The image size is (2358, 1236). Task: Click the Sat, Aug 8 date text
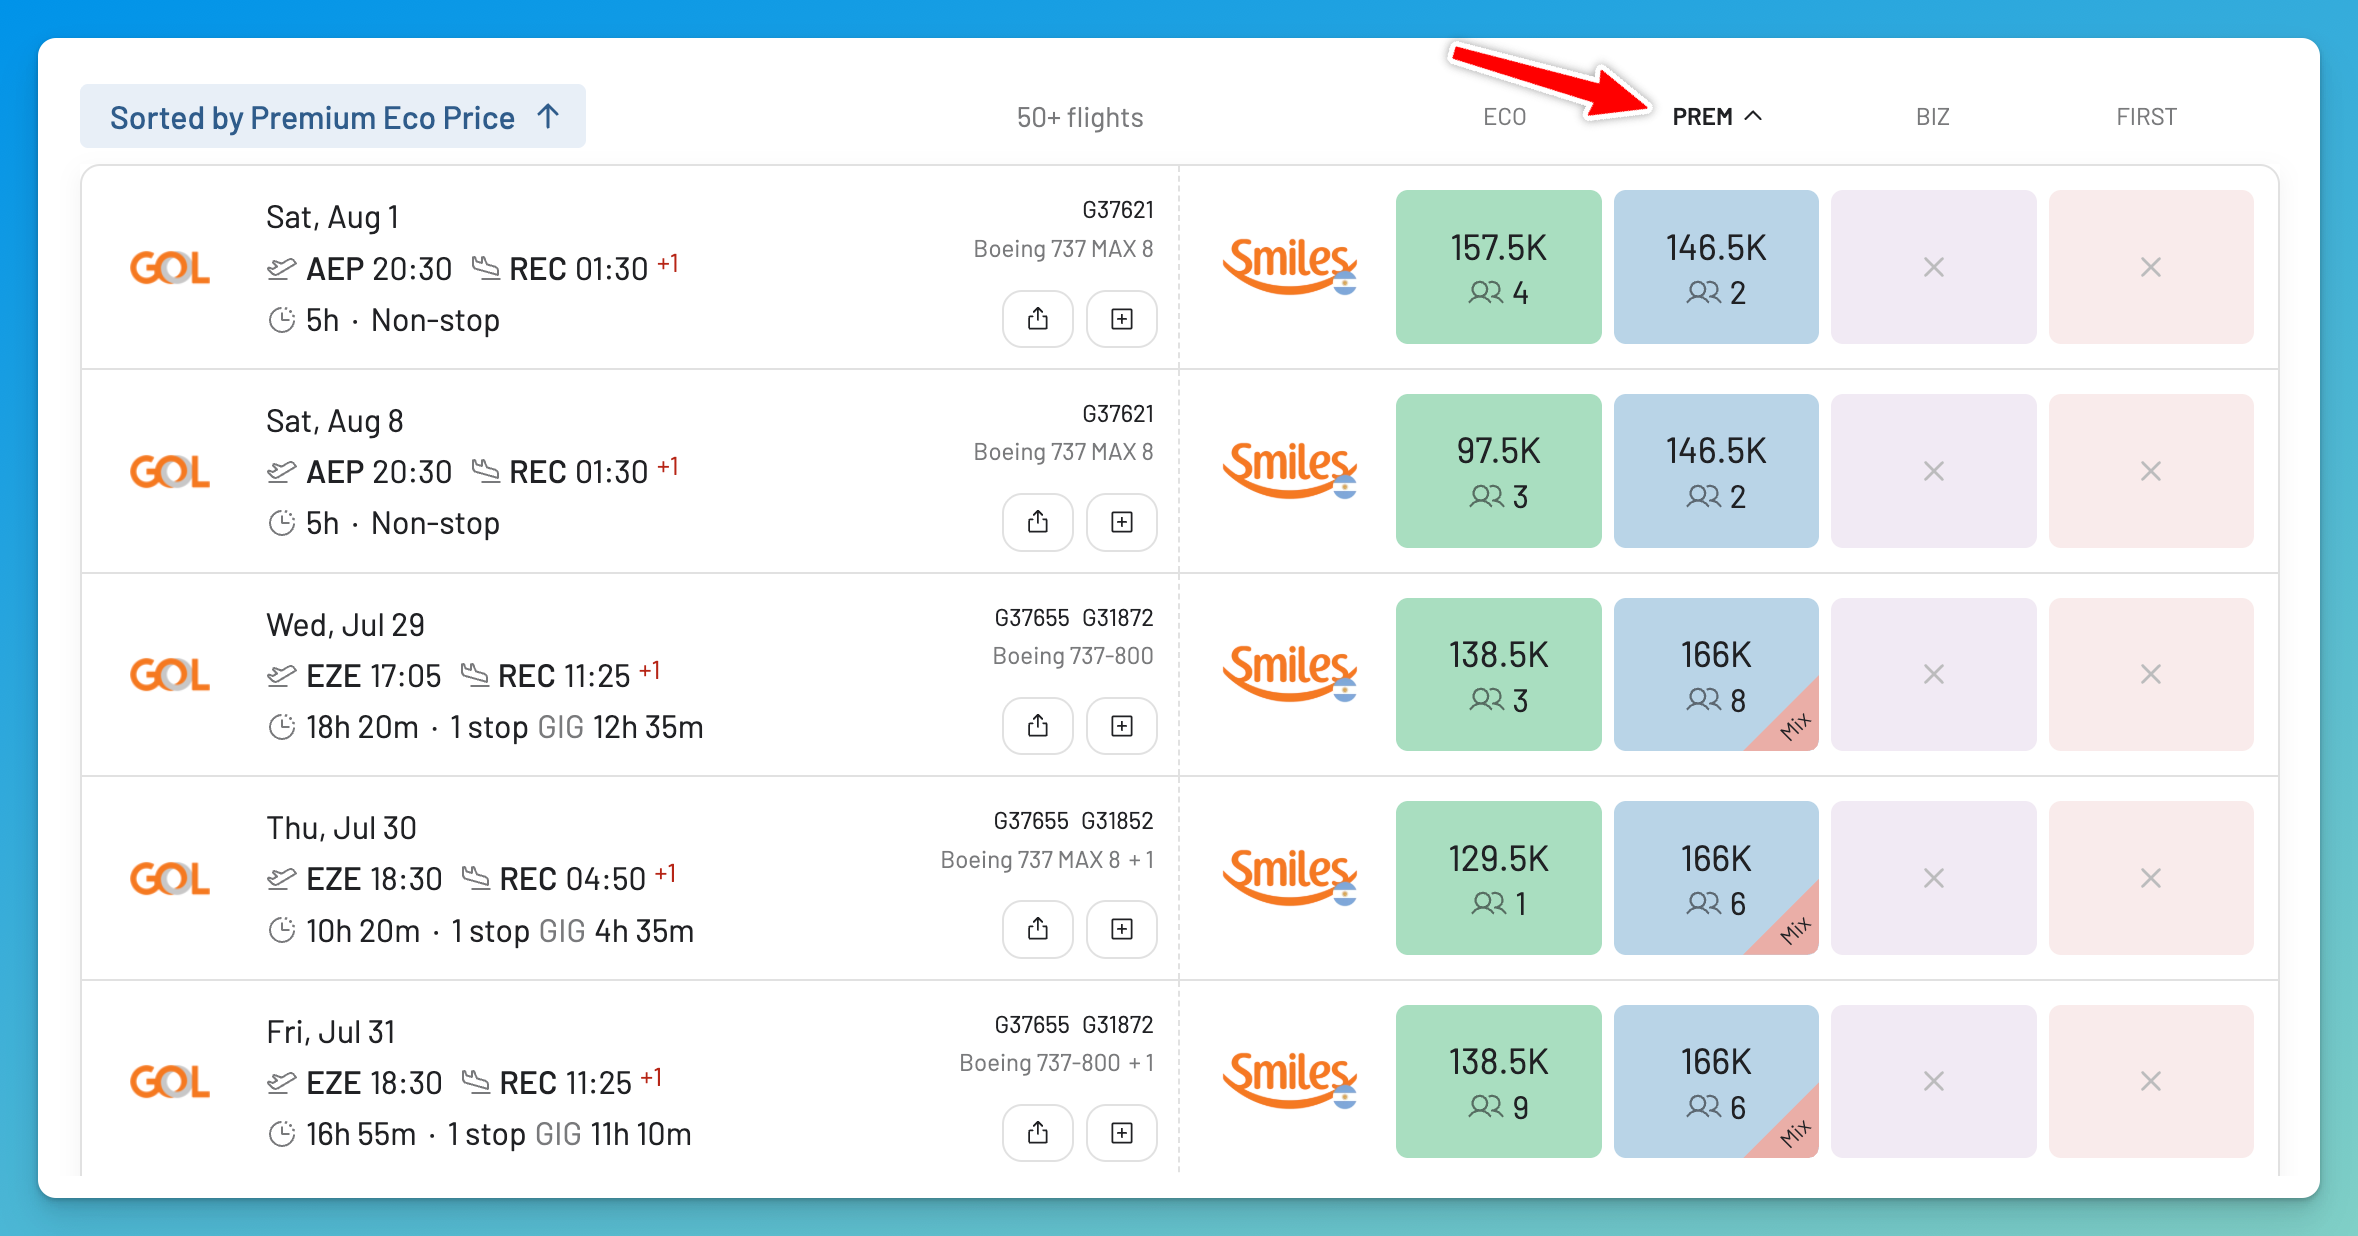point(335,421)
